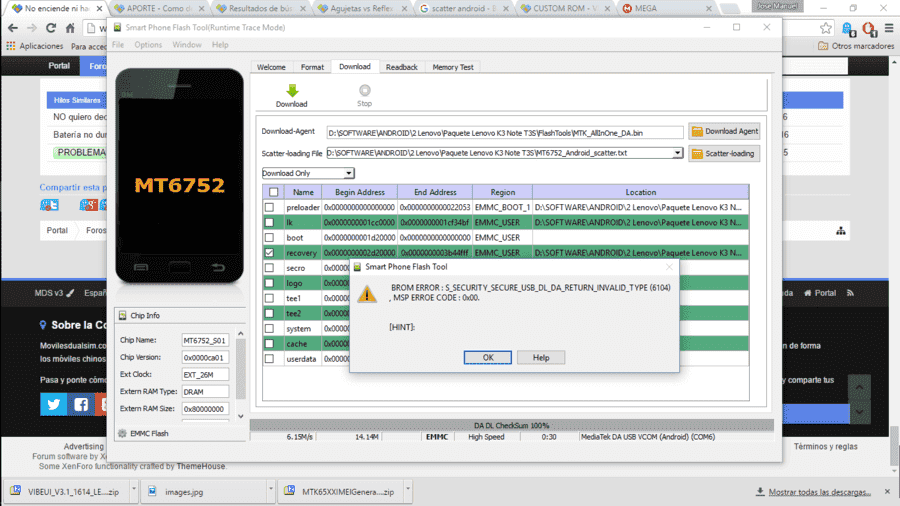Click the green Download arrow icon
Screen dimensions: 900x506
pyautogui.click(x=292, y=91)
